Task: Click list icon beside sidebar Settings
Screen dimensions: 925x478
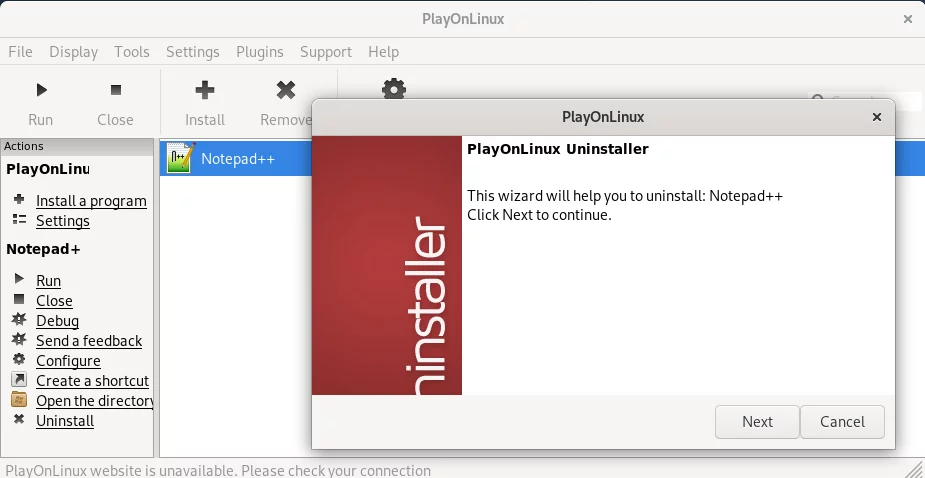Action: coord(19,220)
